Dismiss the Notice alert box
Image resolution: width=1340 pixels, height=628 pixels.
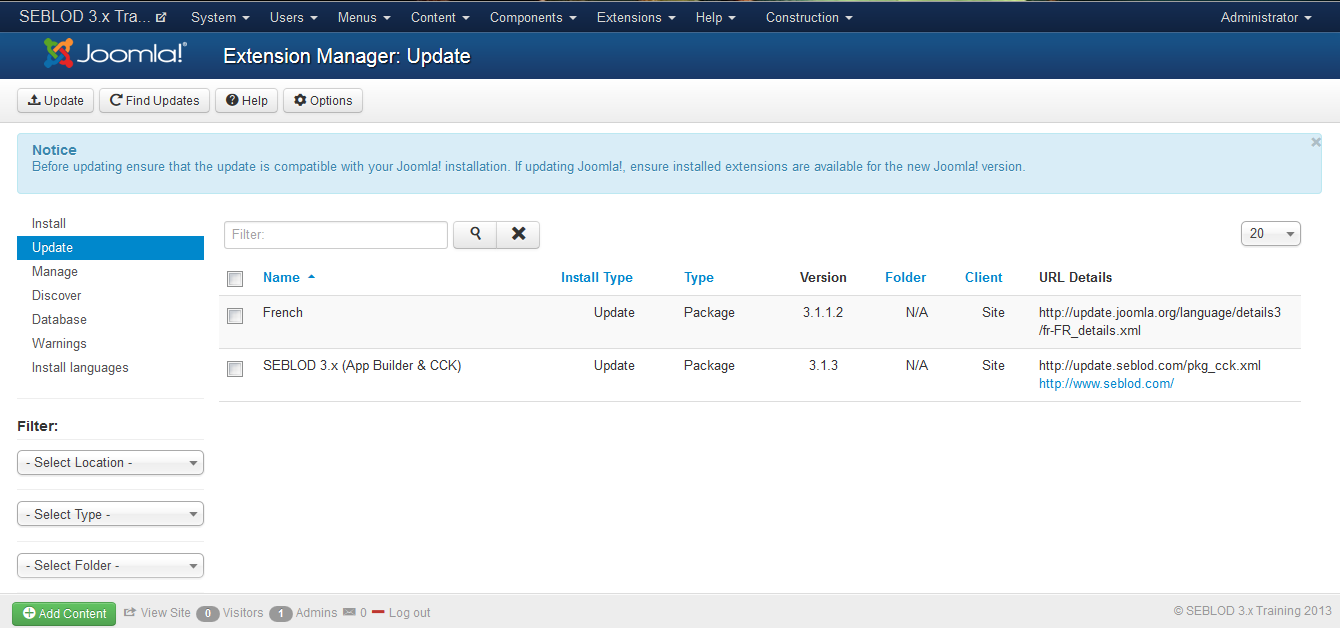pyautogui.click(x=1316, y=143)
